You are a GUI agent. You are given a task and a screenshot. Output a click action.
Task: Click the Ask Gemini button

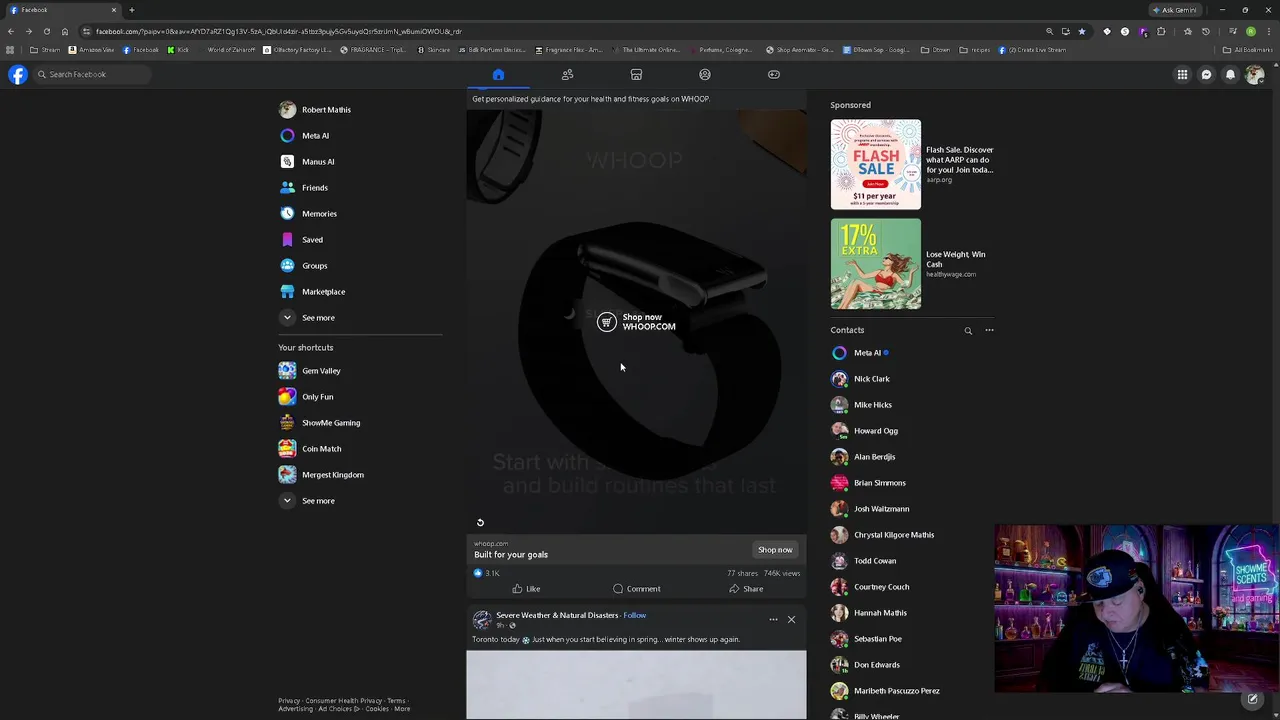[x=1175, y=10]
